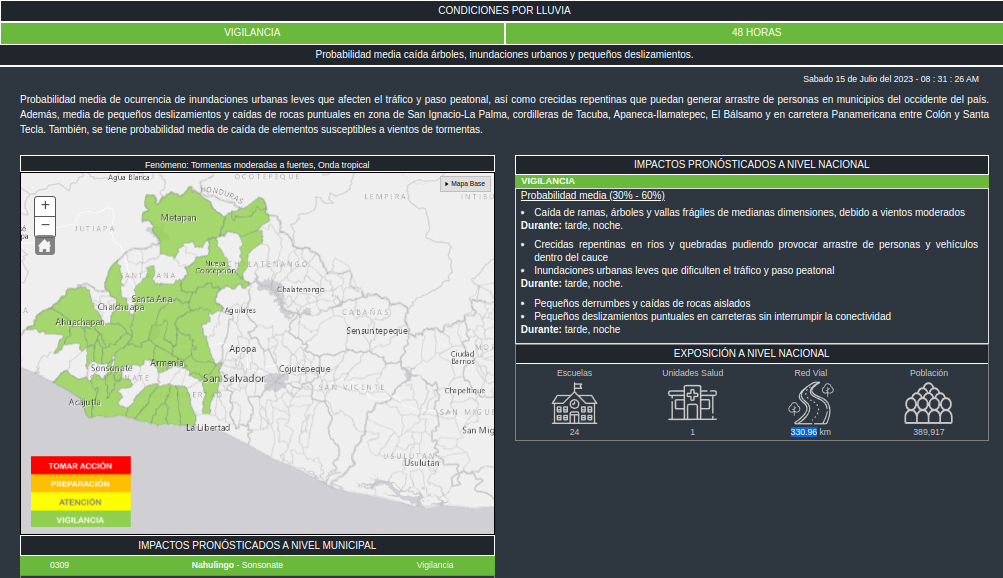
Task: Click the Chapeltique label on map
Action: pos(465,391)
